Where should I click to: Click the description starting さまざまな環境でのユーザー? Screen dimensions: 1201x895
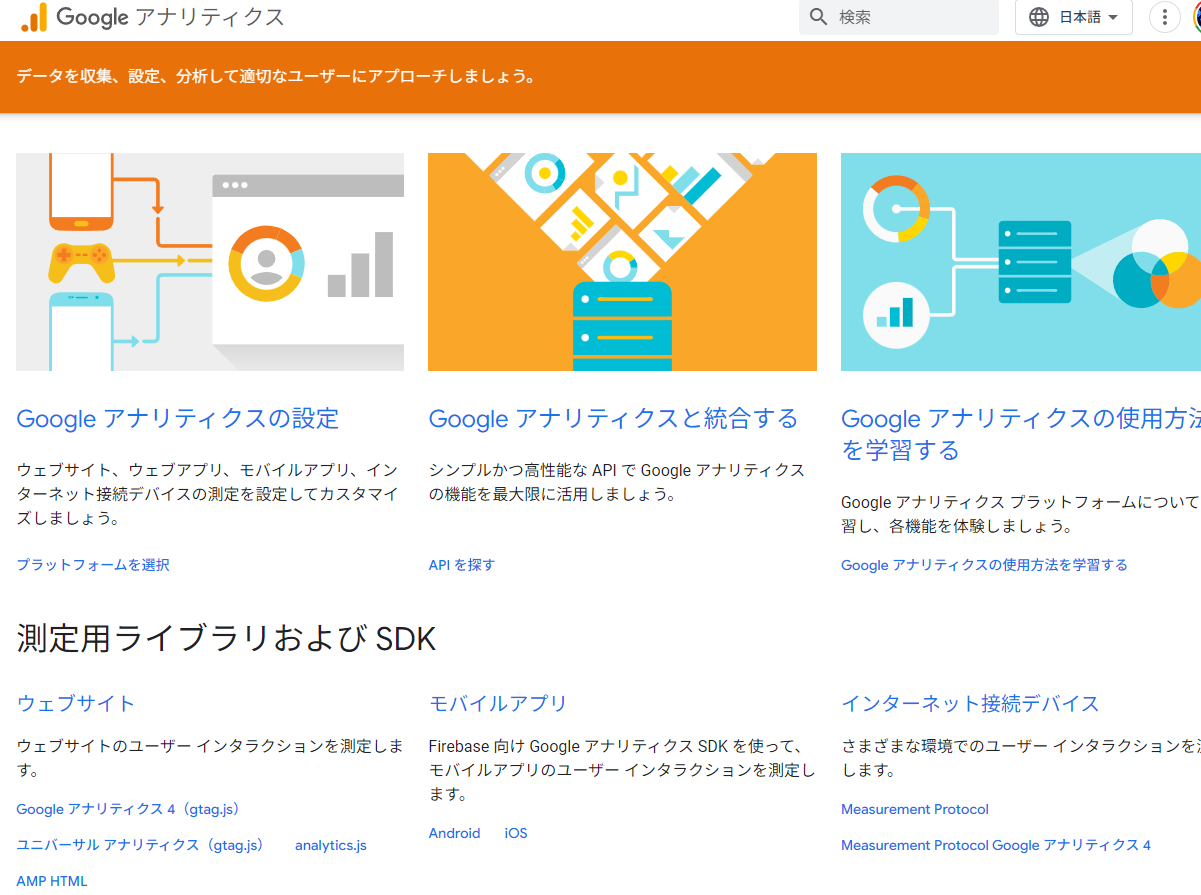[1020, 758]
